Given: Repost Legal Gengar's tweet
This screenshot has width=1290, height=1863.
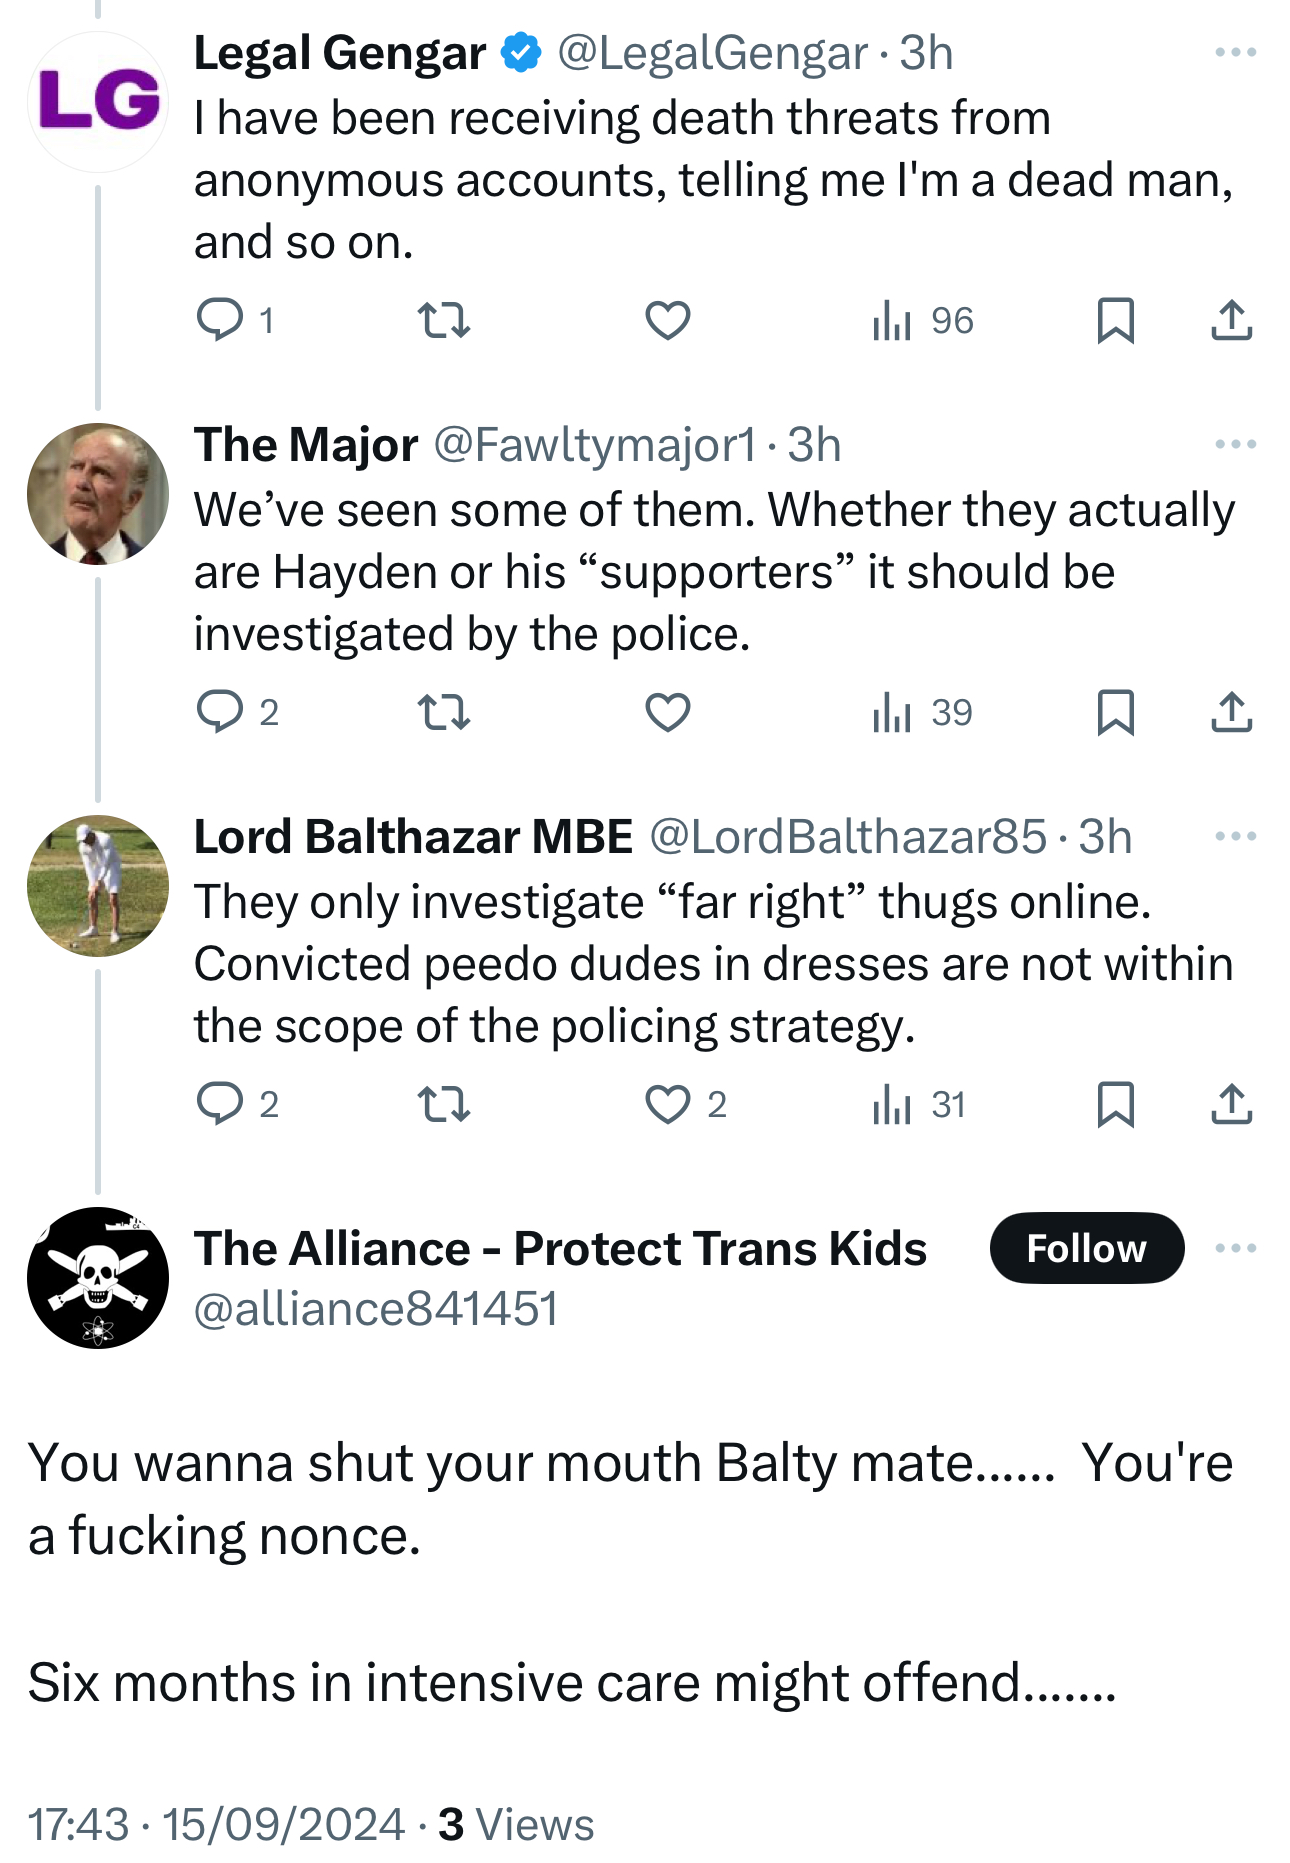Looking at the screenshot, I should tap(443, 320).
